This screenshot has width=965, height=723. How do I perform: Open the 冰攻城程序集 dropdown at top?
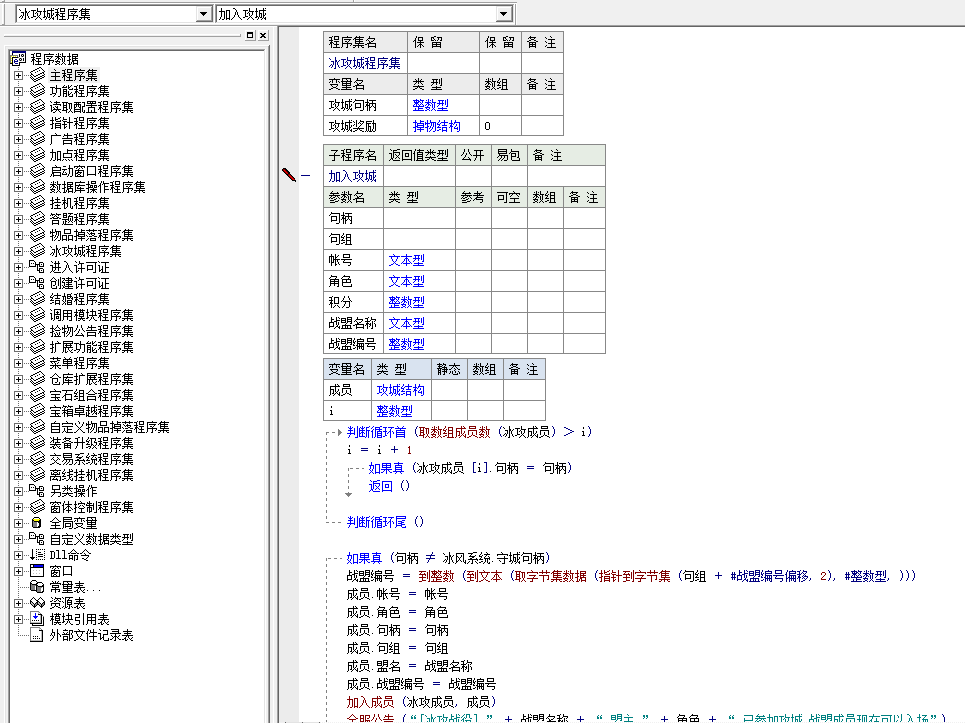point(204,14)
